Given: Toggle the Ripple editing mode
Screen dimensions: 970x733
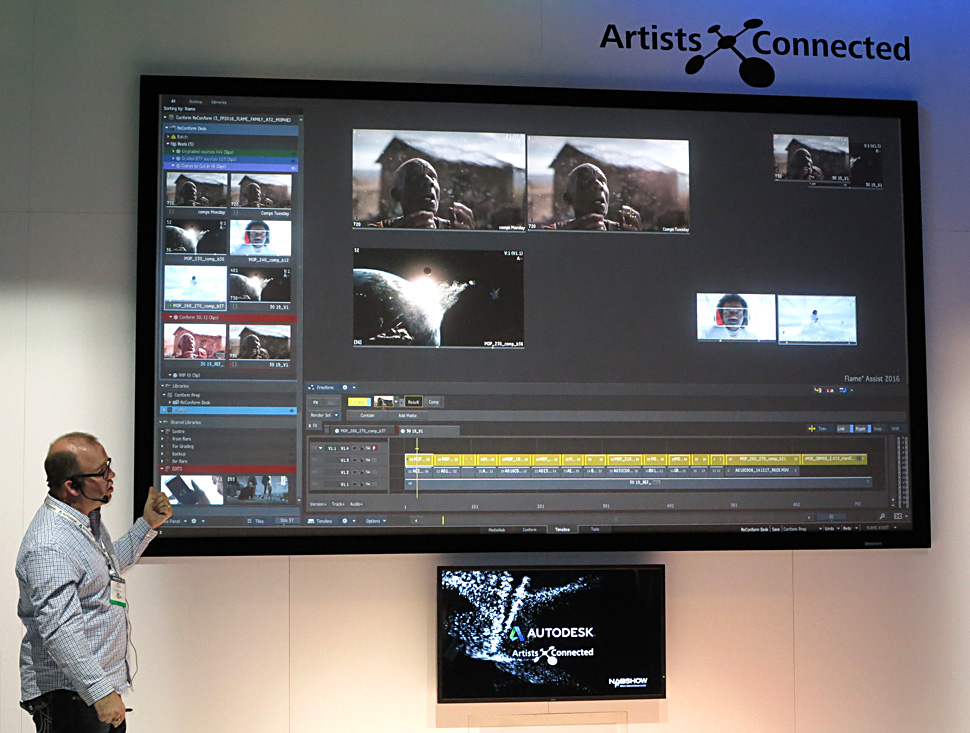Looking at the screenshot, I should click(860, 428).
